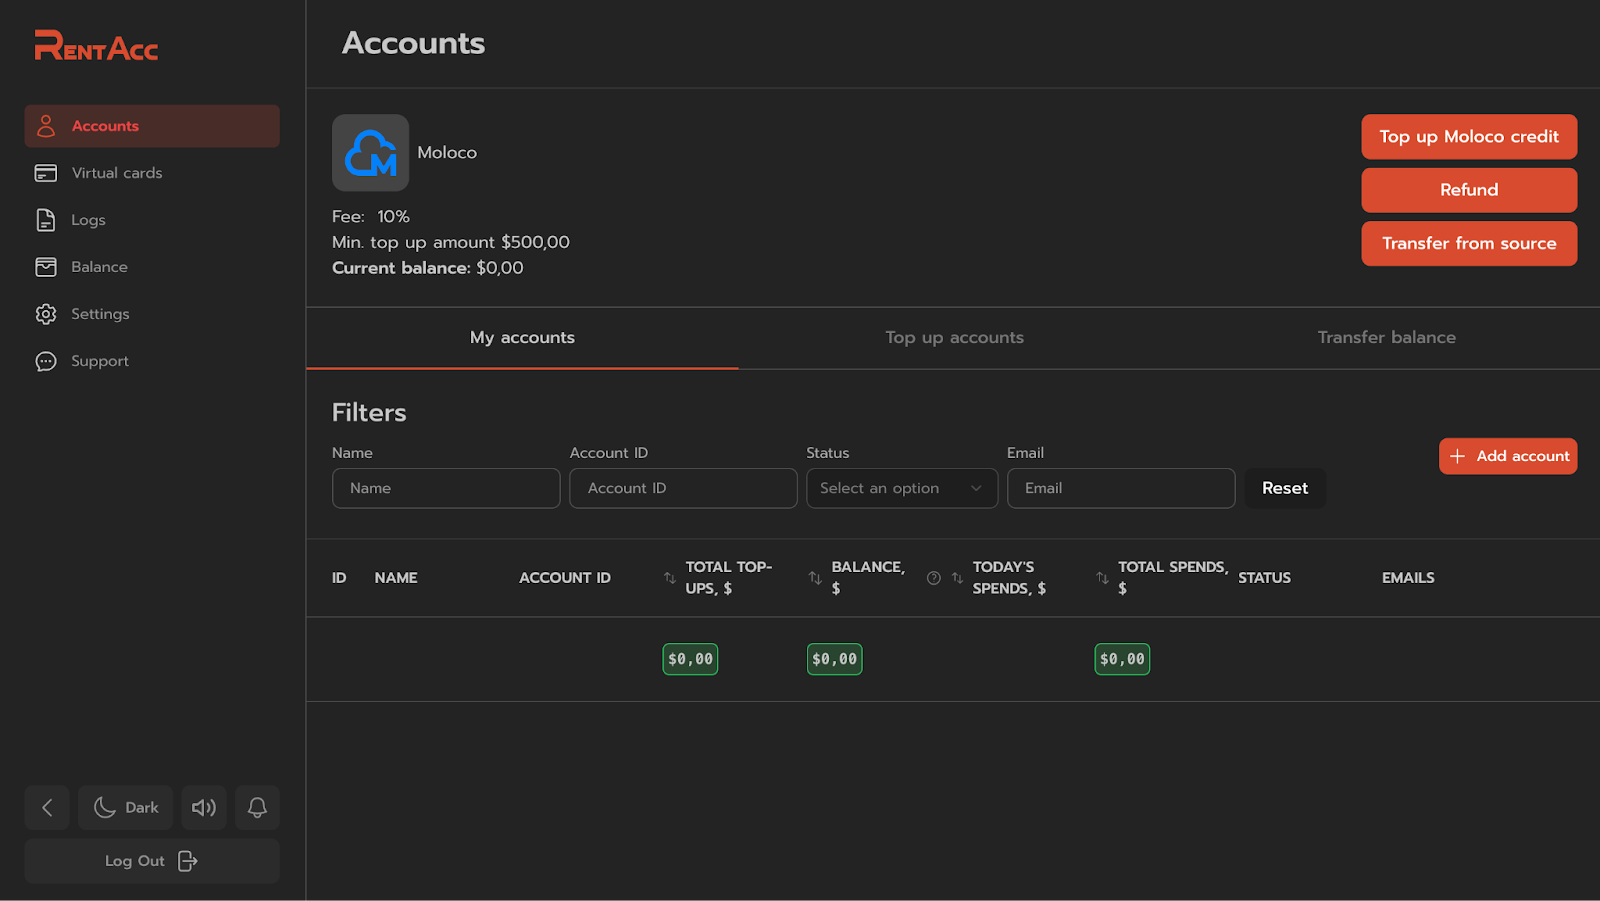Toggle the Dark theme mode
The height and width of the screenshot is (901, 1600).
click(x=126, y=808)
